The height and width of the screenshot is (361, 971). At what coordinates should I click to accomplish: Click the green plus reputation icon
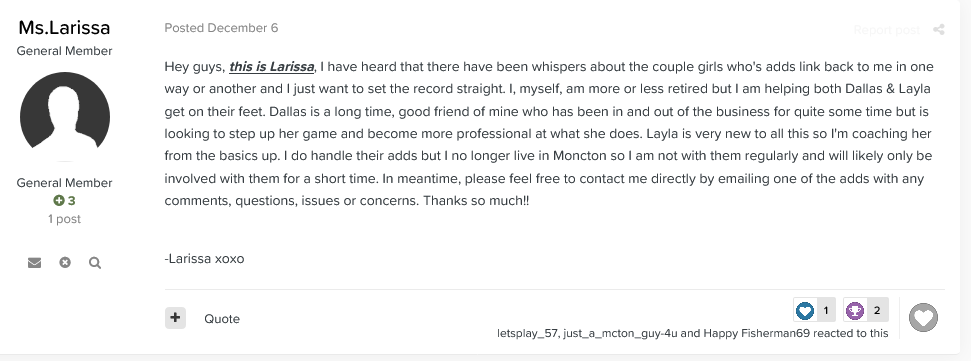tap(59, 201)
